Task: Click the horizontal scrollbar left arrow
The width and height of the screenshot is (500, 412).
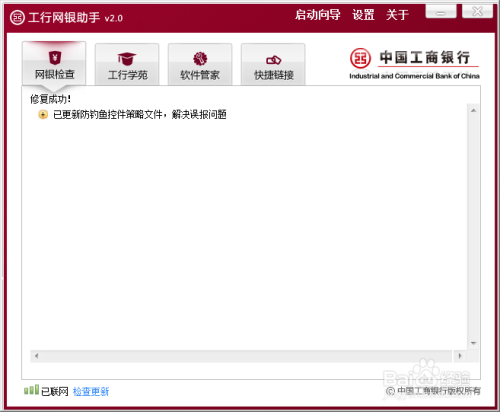Action: (36, 356)
